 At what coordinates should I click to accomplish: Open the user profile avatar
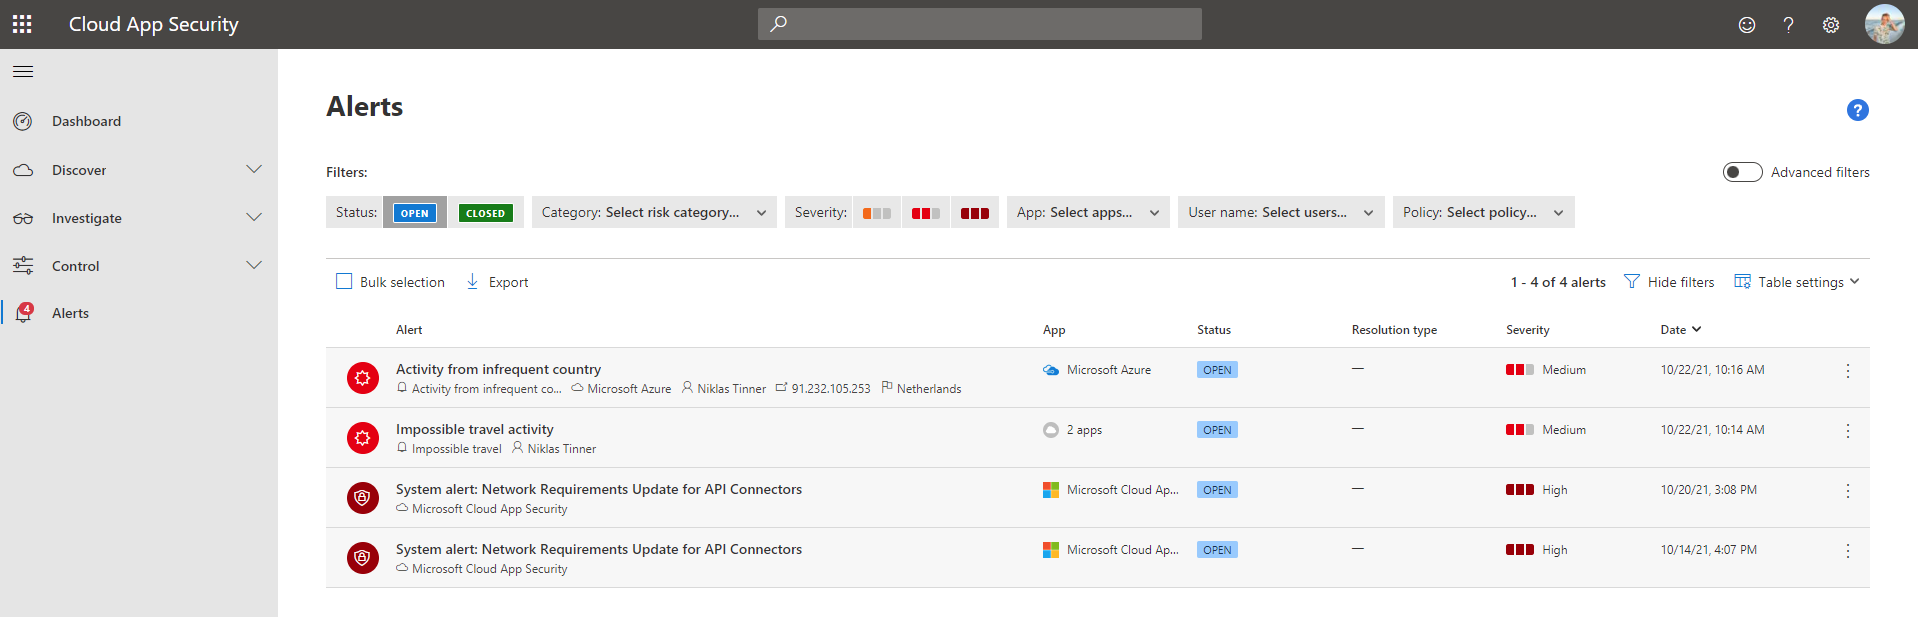coord(1885,24)
